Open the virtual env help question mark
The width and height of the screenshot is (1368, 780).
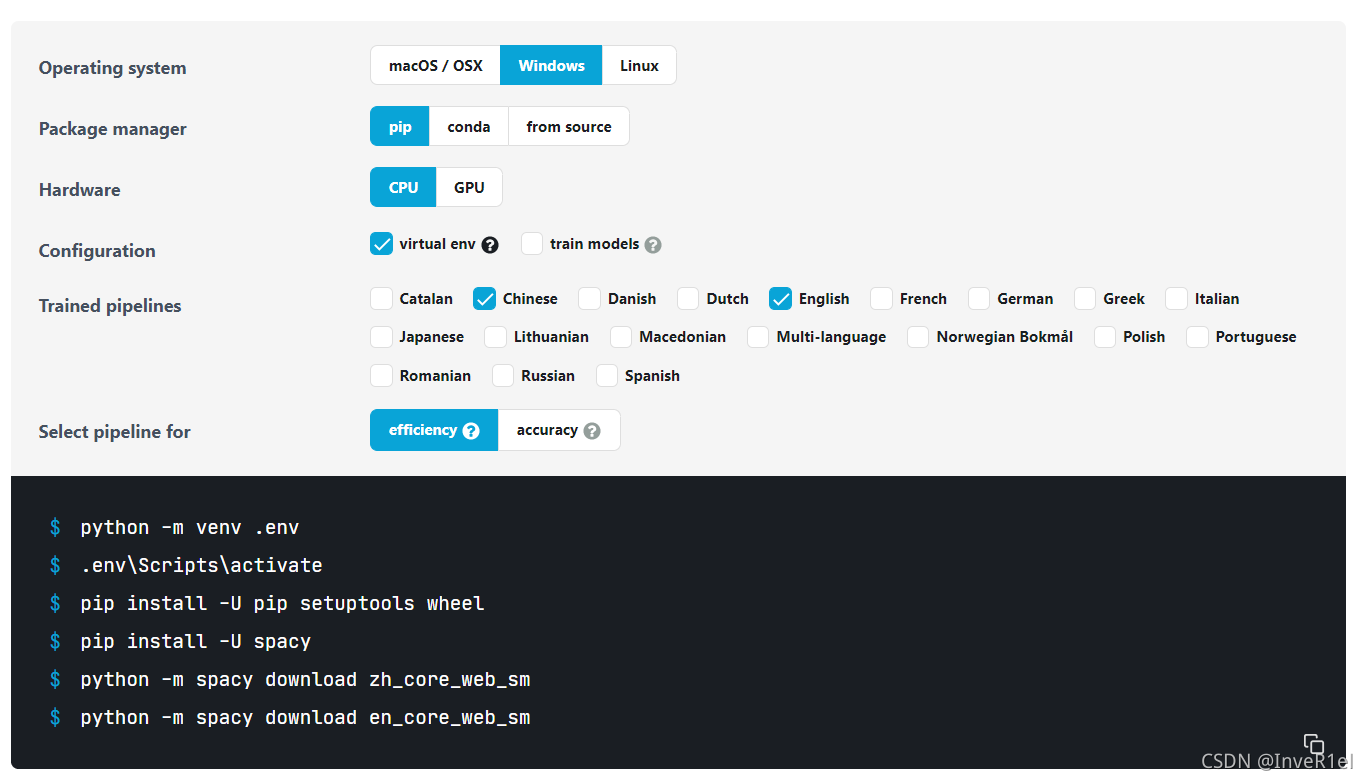point(490,245)
